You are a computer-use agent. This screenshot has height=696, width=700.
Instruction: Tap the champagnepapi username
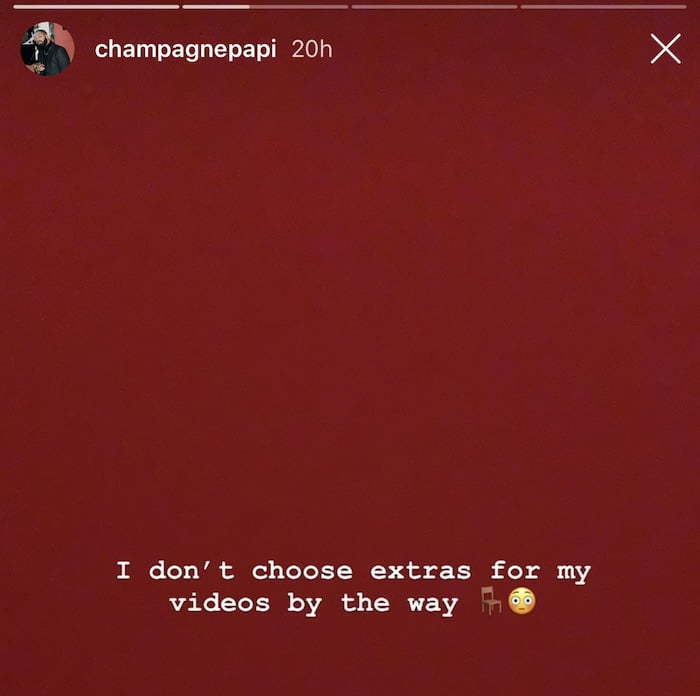point(186,49)
